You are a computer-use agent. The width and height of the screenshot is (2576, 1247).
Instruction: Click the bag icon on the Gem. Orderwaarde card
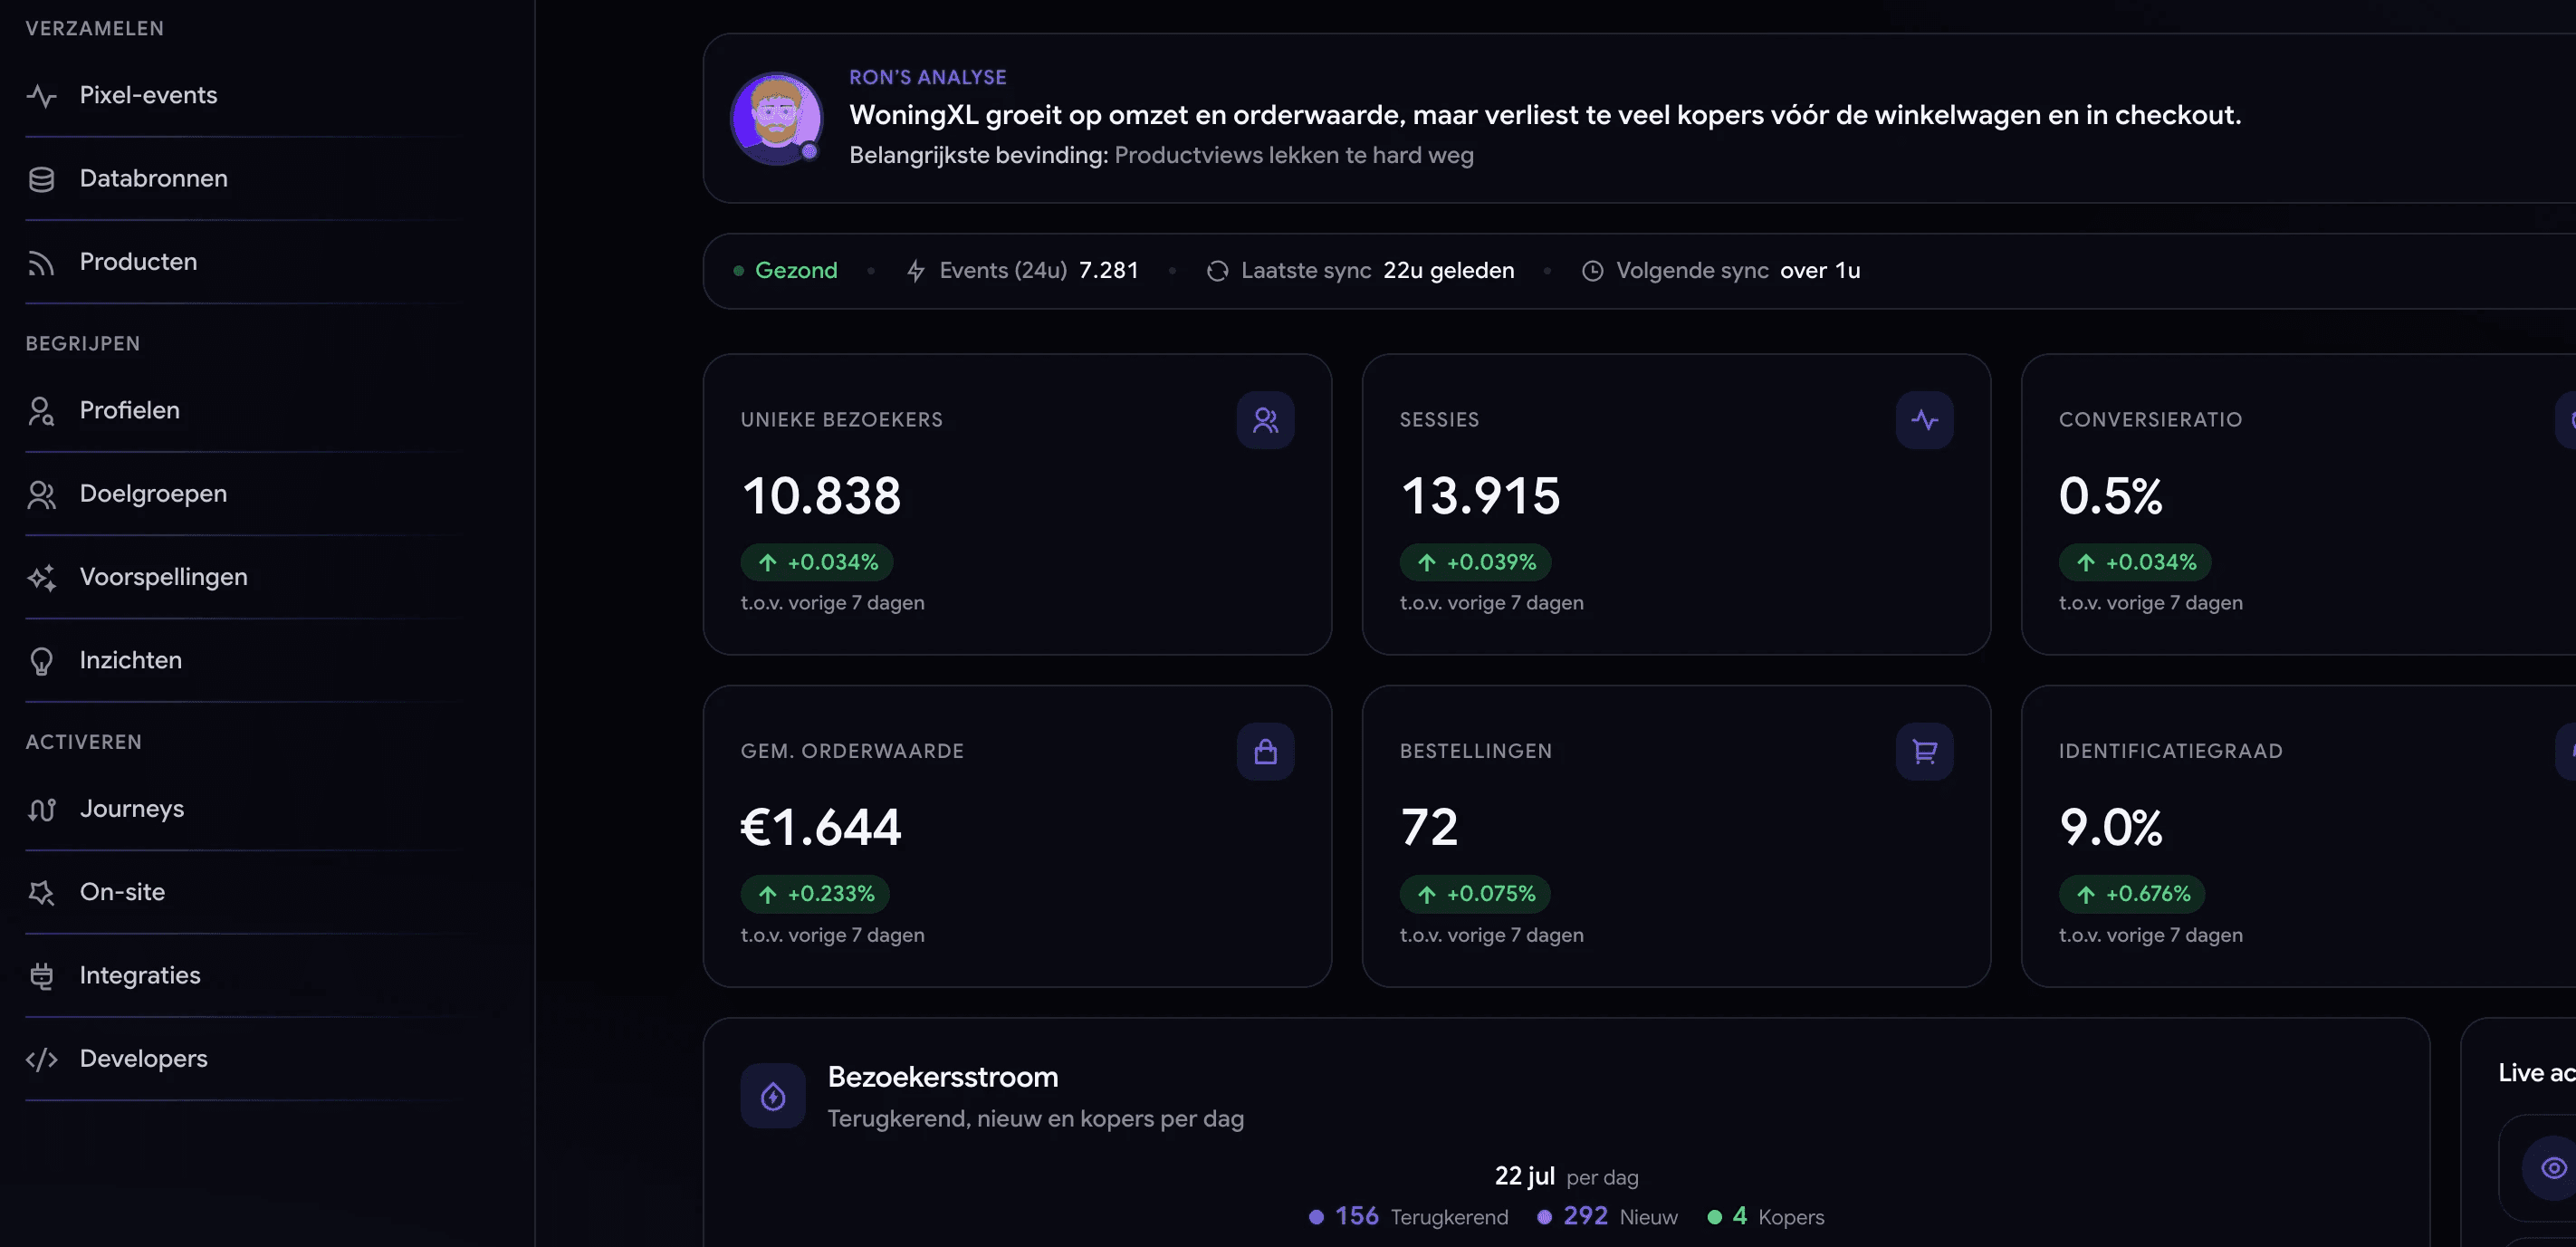(x=1265, y=751)
